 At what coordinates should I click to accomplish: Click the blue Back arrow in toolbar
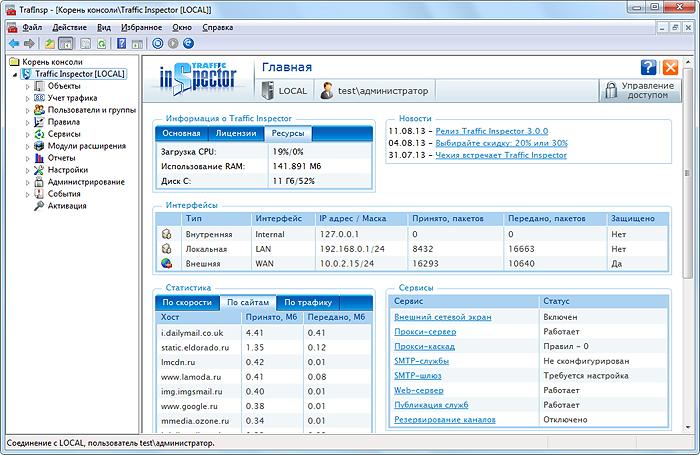14,43
